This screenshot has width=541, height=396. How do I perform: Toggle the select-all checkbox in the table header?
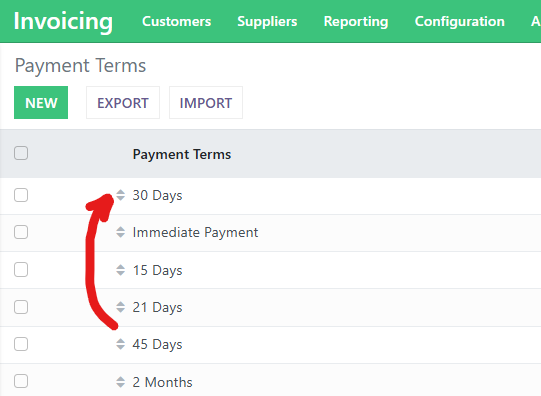point(21,153)
